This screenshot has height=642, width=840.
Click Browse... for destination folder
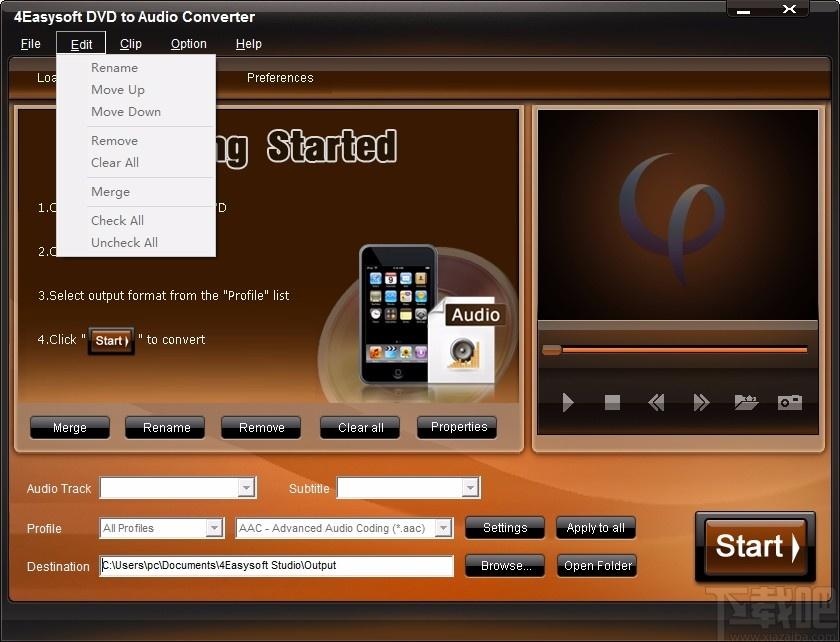click(505, 565)
